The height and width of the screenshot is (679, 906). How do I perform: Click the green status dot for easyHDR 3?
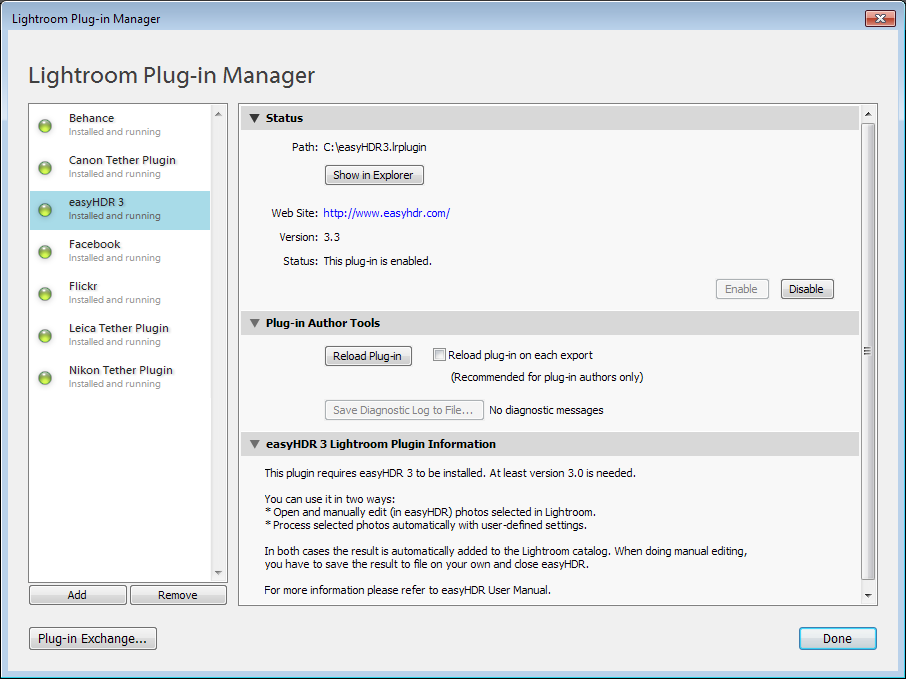point(45,210)
